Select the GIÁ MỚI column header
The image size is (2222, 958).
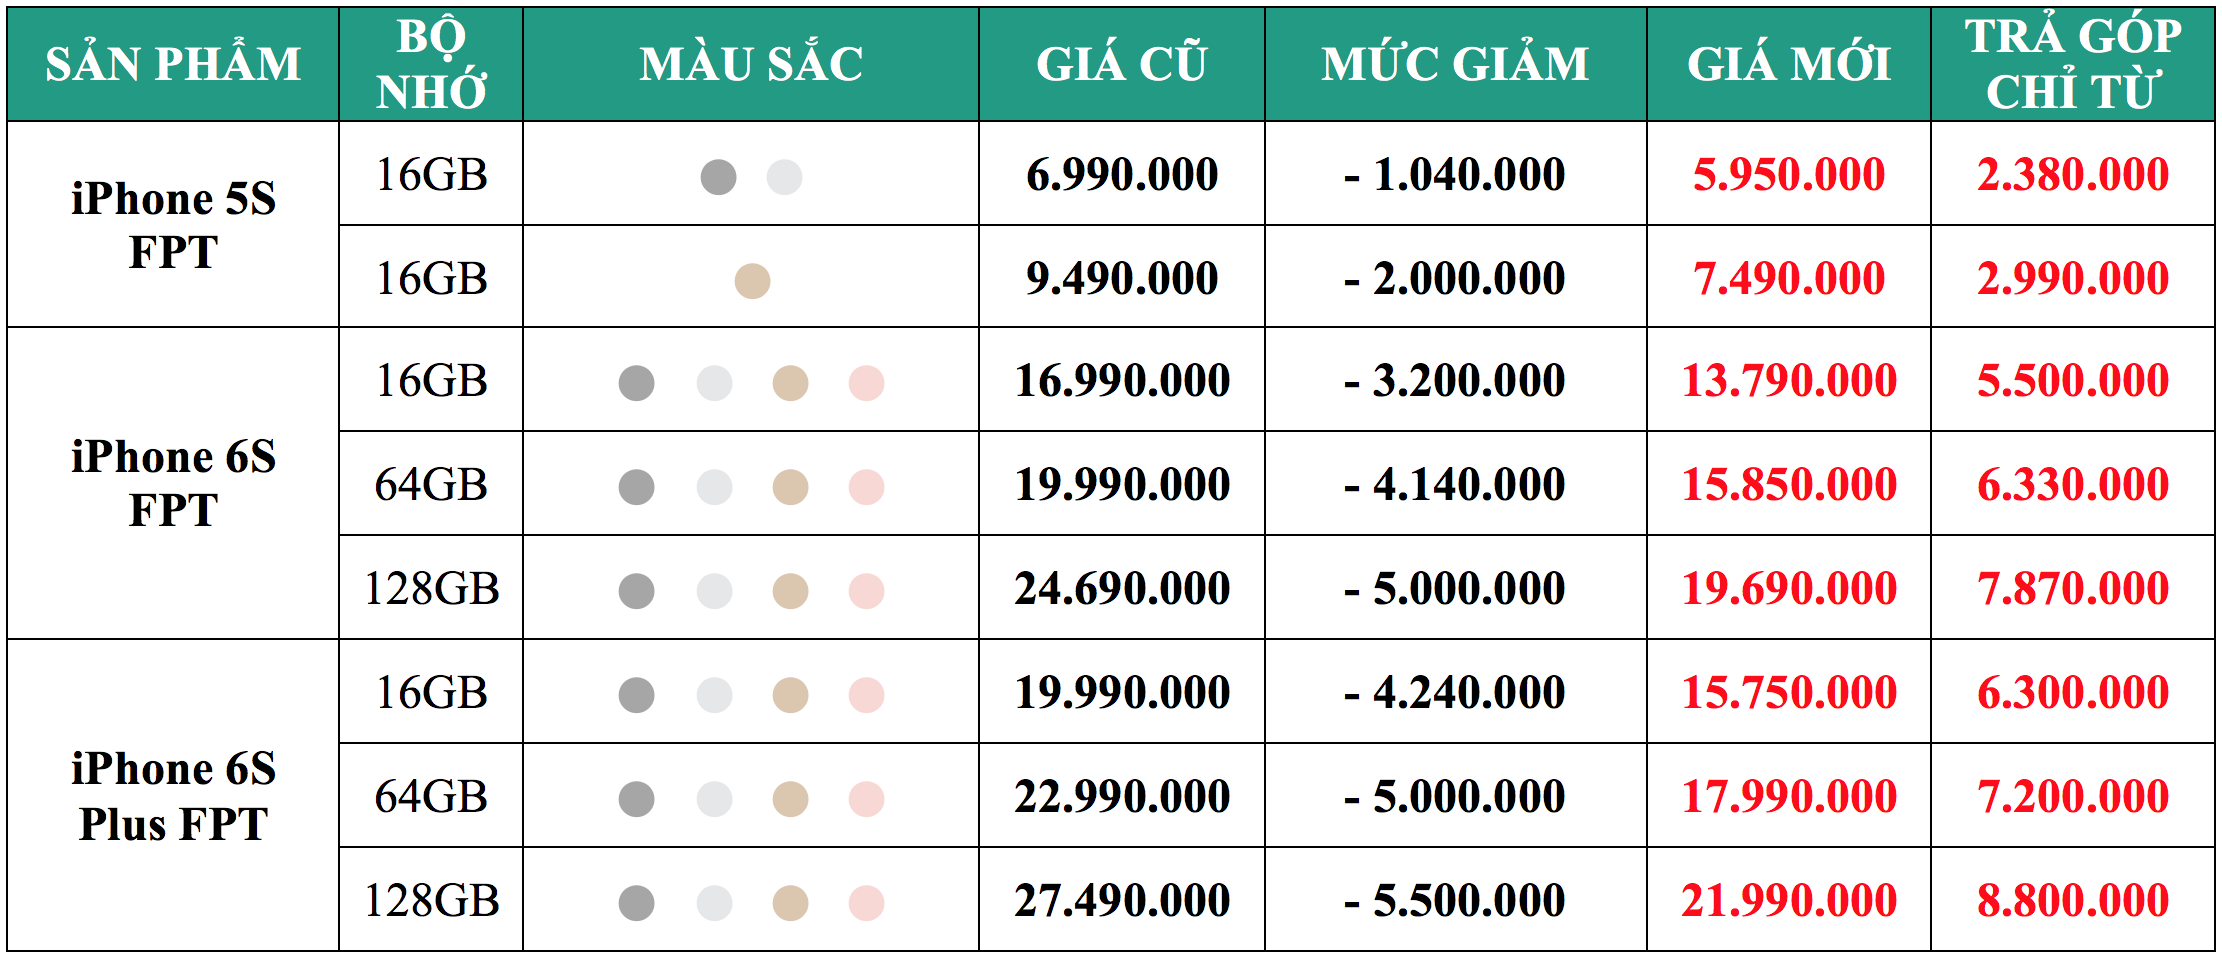pyautogui.click(x=1788, y=64)
